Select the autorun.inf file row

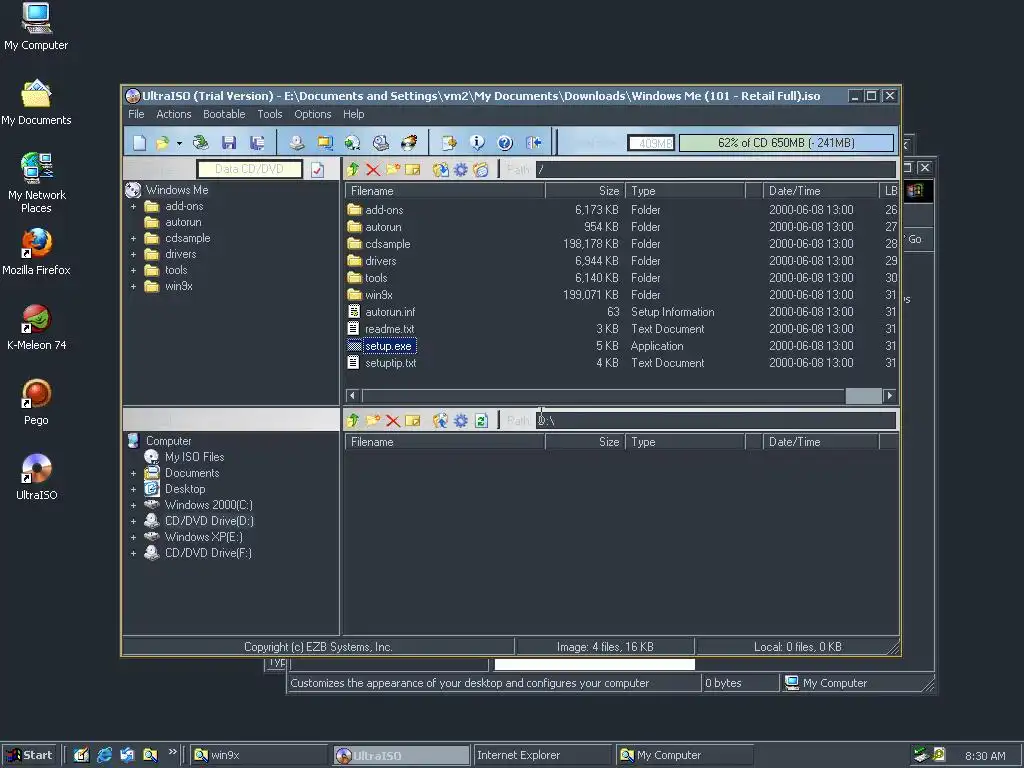621,312
